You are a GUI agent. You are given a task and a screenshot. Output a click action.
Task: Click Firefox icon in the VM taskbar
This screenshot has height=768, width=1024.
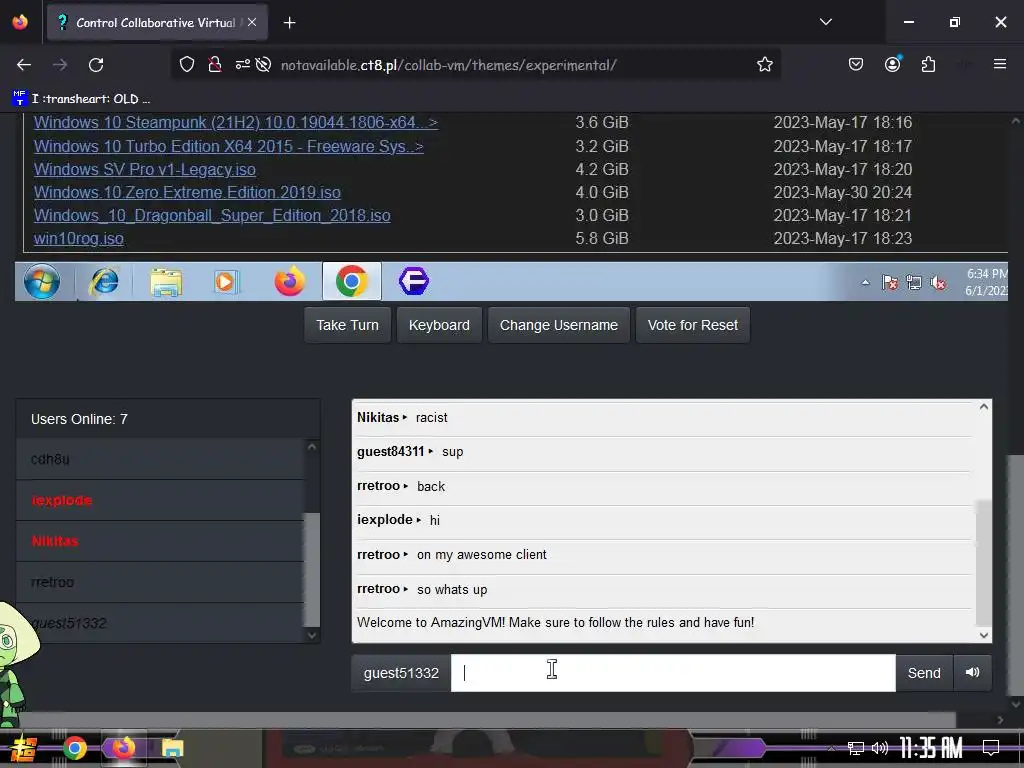[x=289, y=282]
